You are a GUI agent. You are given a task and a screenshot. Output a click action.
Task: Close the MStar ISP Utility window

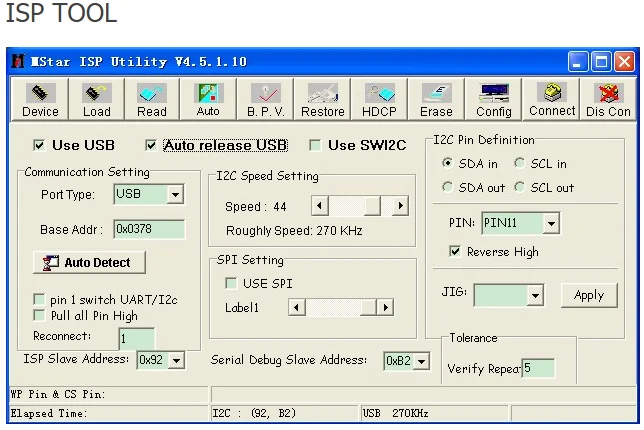624,62
